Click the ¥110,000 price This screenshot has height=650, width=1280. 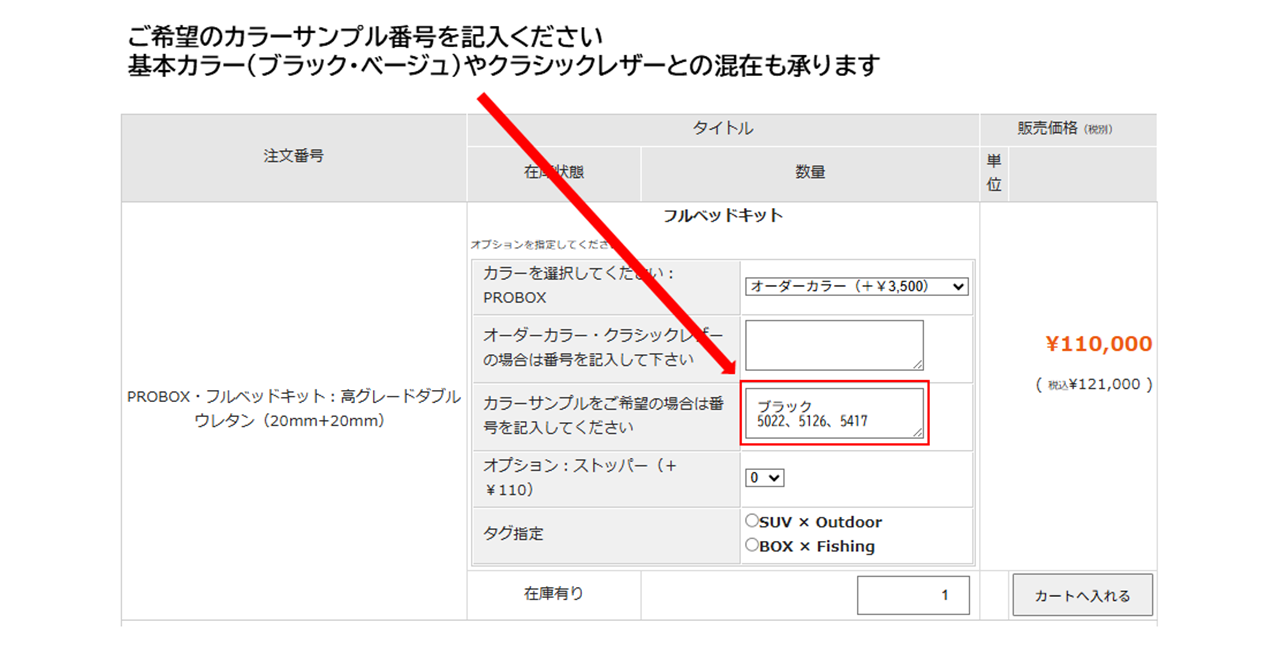(x=1098, y=344)
